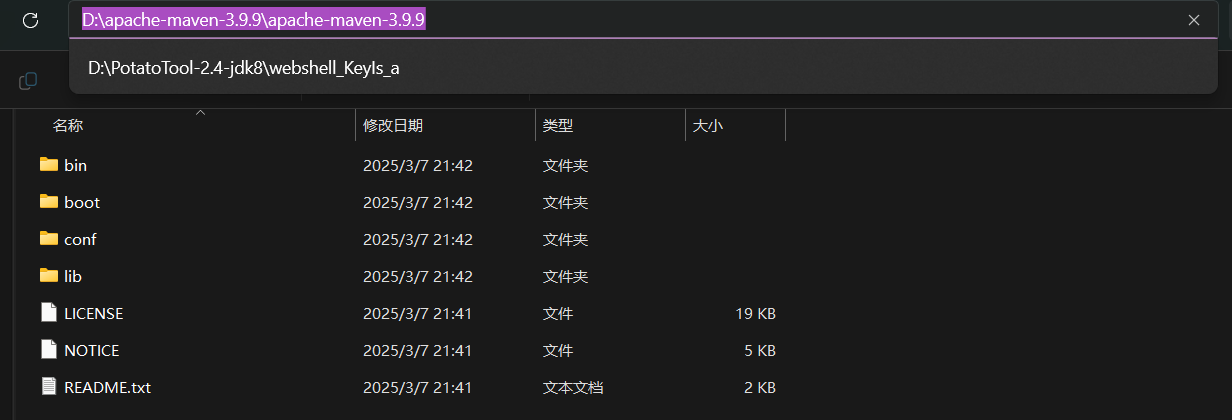Click the conf folder icon
The width and height of the screenshot is (1232, 420).
point(49,239)
